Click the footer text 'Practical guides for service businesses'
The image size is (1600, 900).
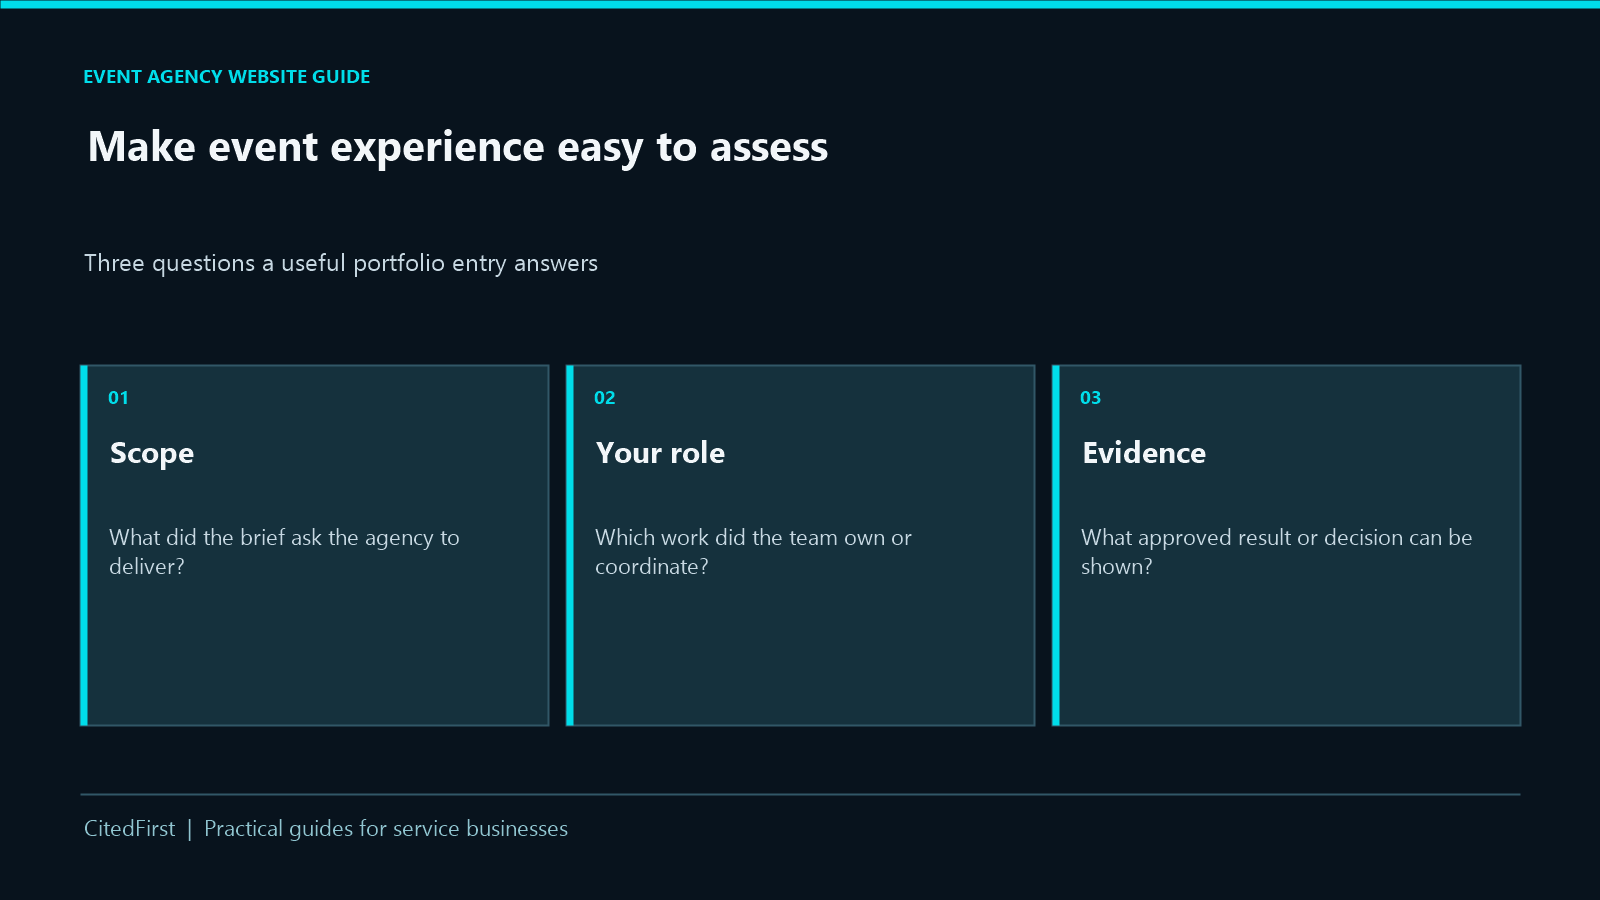(x=386, y=829)
